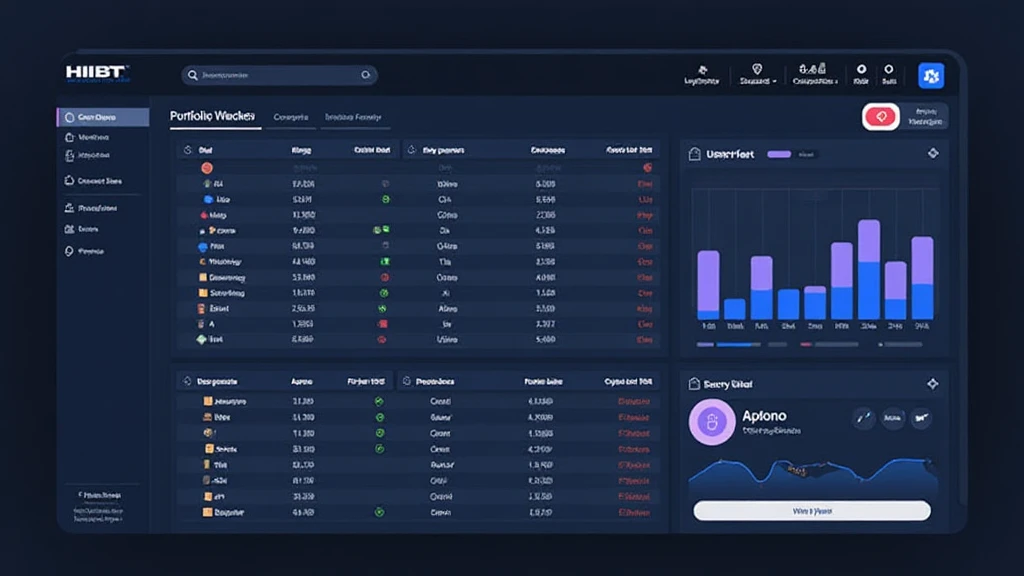The width and height of the screenshot is (1024, 576).
Task: Expand the third top navigation dropdown
Action: pos(835,81)
